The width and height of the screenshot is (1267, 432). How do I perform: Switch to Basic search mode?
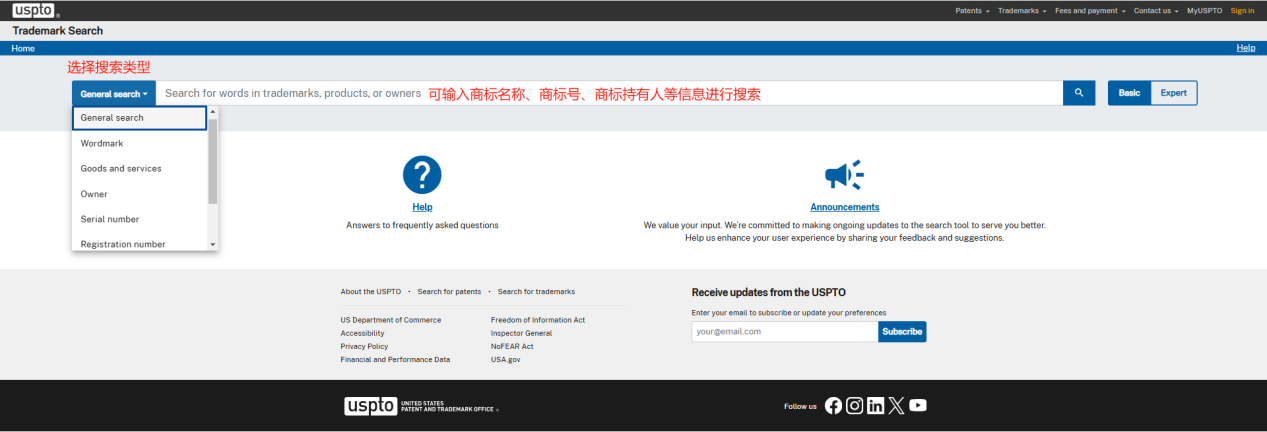pyautogui.click(x=1129, y=93)
